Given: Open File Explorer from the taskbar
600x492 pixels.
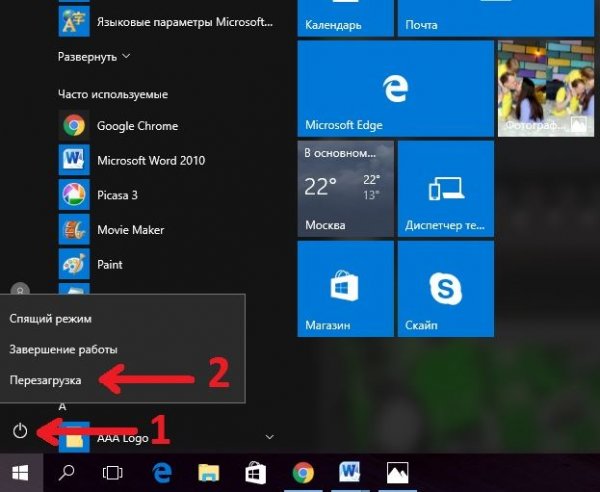Looking at the screenshot, I should [209, 473].
